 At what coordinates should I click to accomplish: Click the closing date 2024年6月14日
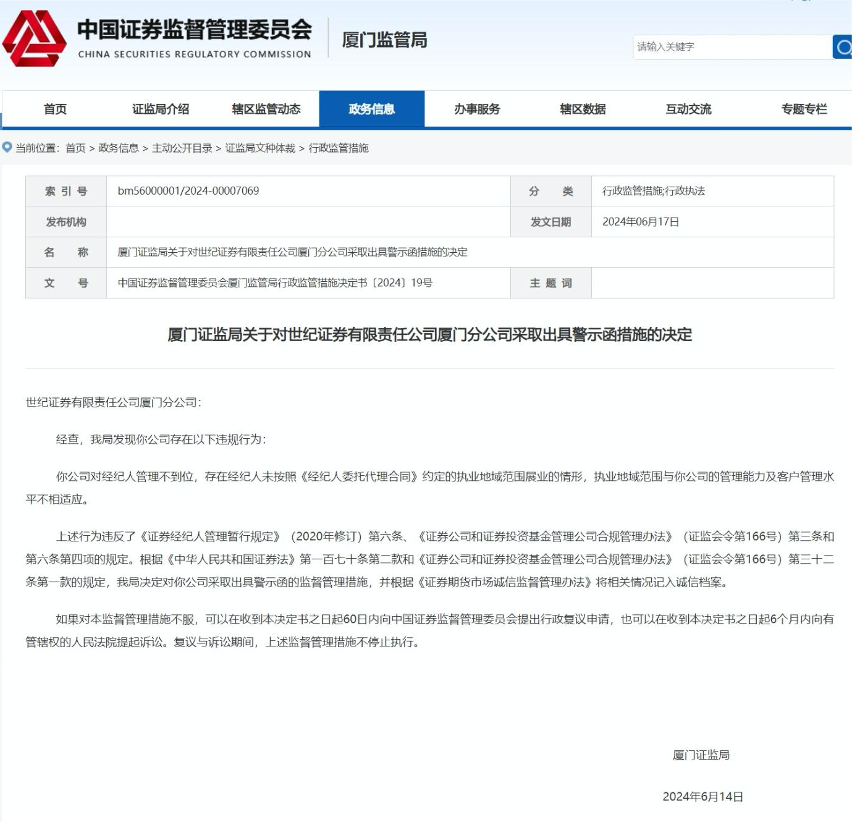click(703, 796)
